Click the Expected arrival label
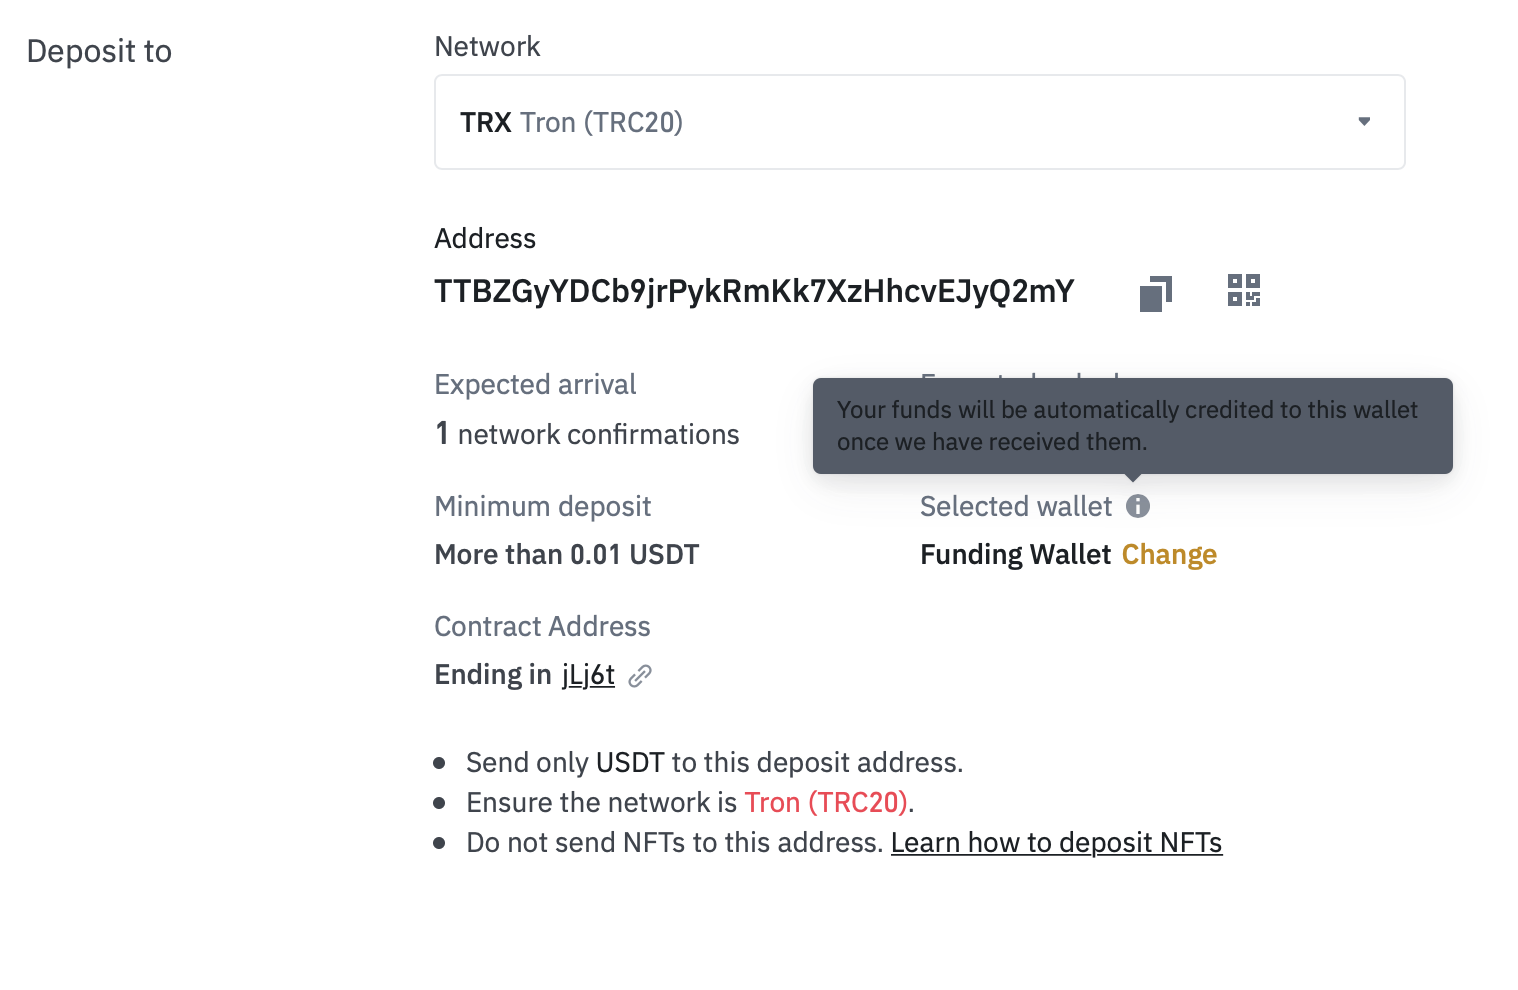Screen dimensions: 1518x990 tap(535, 385)
